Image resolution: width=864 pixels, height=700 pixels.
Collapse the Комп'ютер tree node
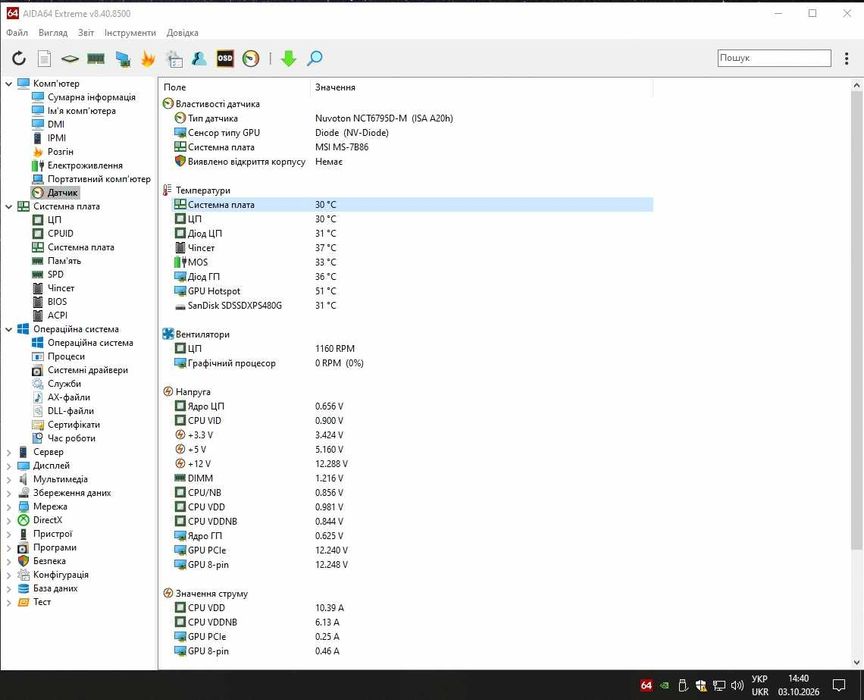coord(9,84)
